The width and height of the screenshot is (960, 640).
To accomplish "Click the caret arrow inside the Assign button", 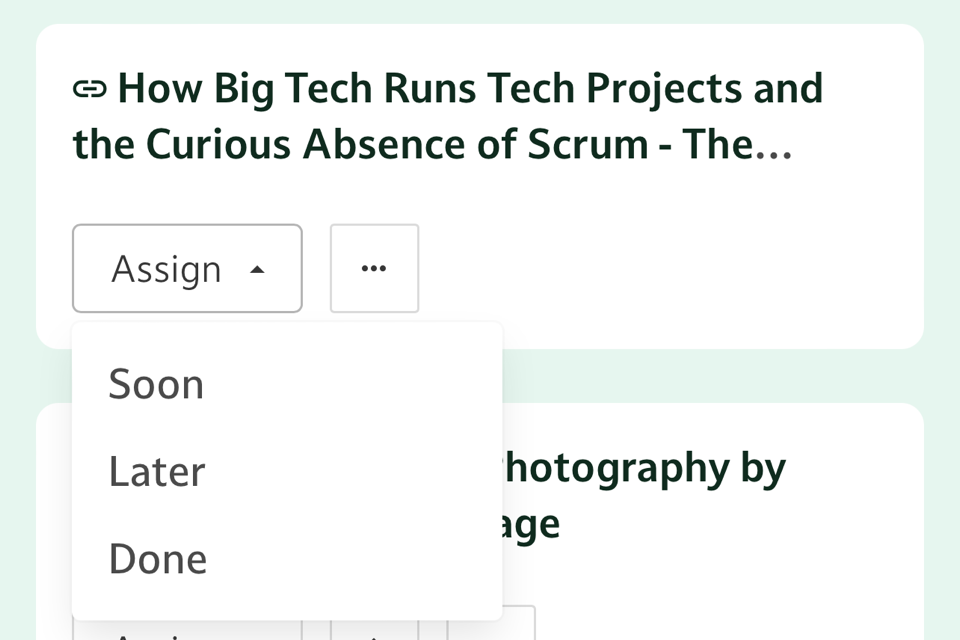I will point(257,270).
